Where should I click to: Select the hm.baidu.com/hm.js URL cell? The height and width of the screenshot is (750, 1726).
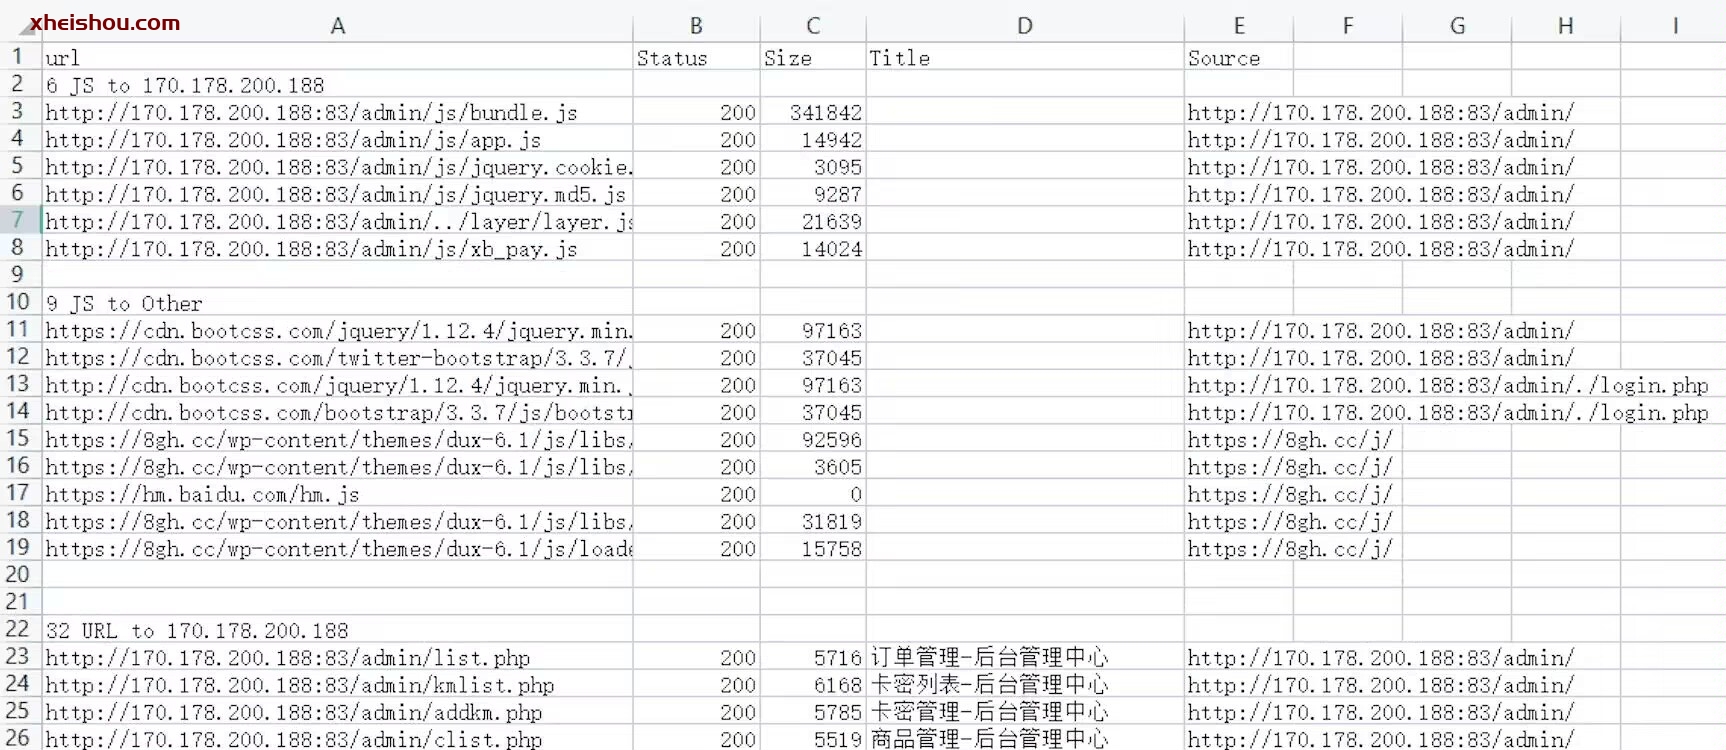click(x=337, y=494)
